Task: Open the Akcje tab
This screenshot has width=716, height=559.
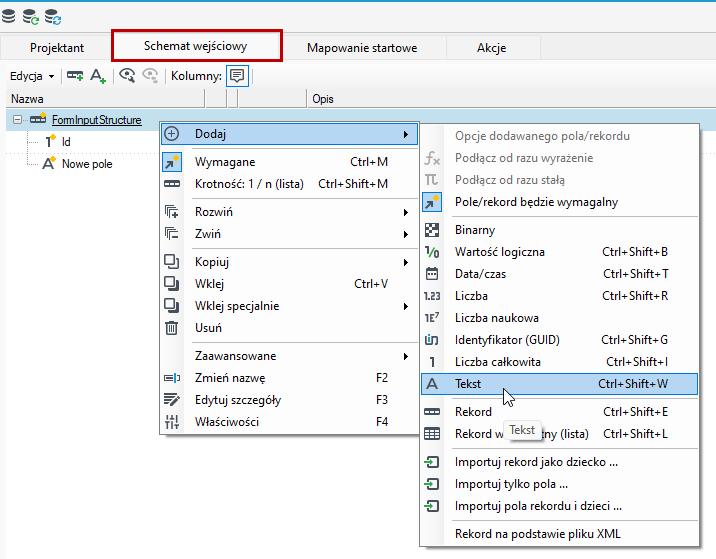Action: [492, 47]
